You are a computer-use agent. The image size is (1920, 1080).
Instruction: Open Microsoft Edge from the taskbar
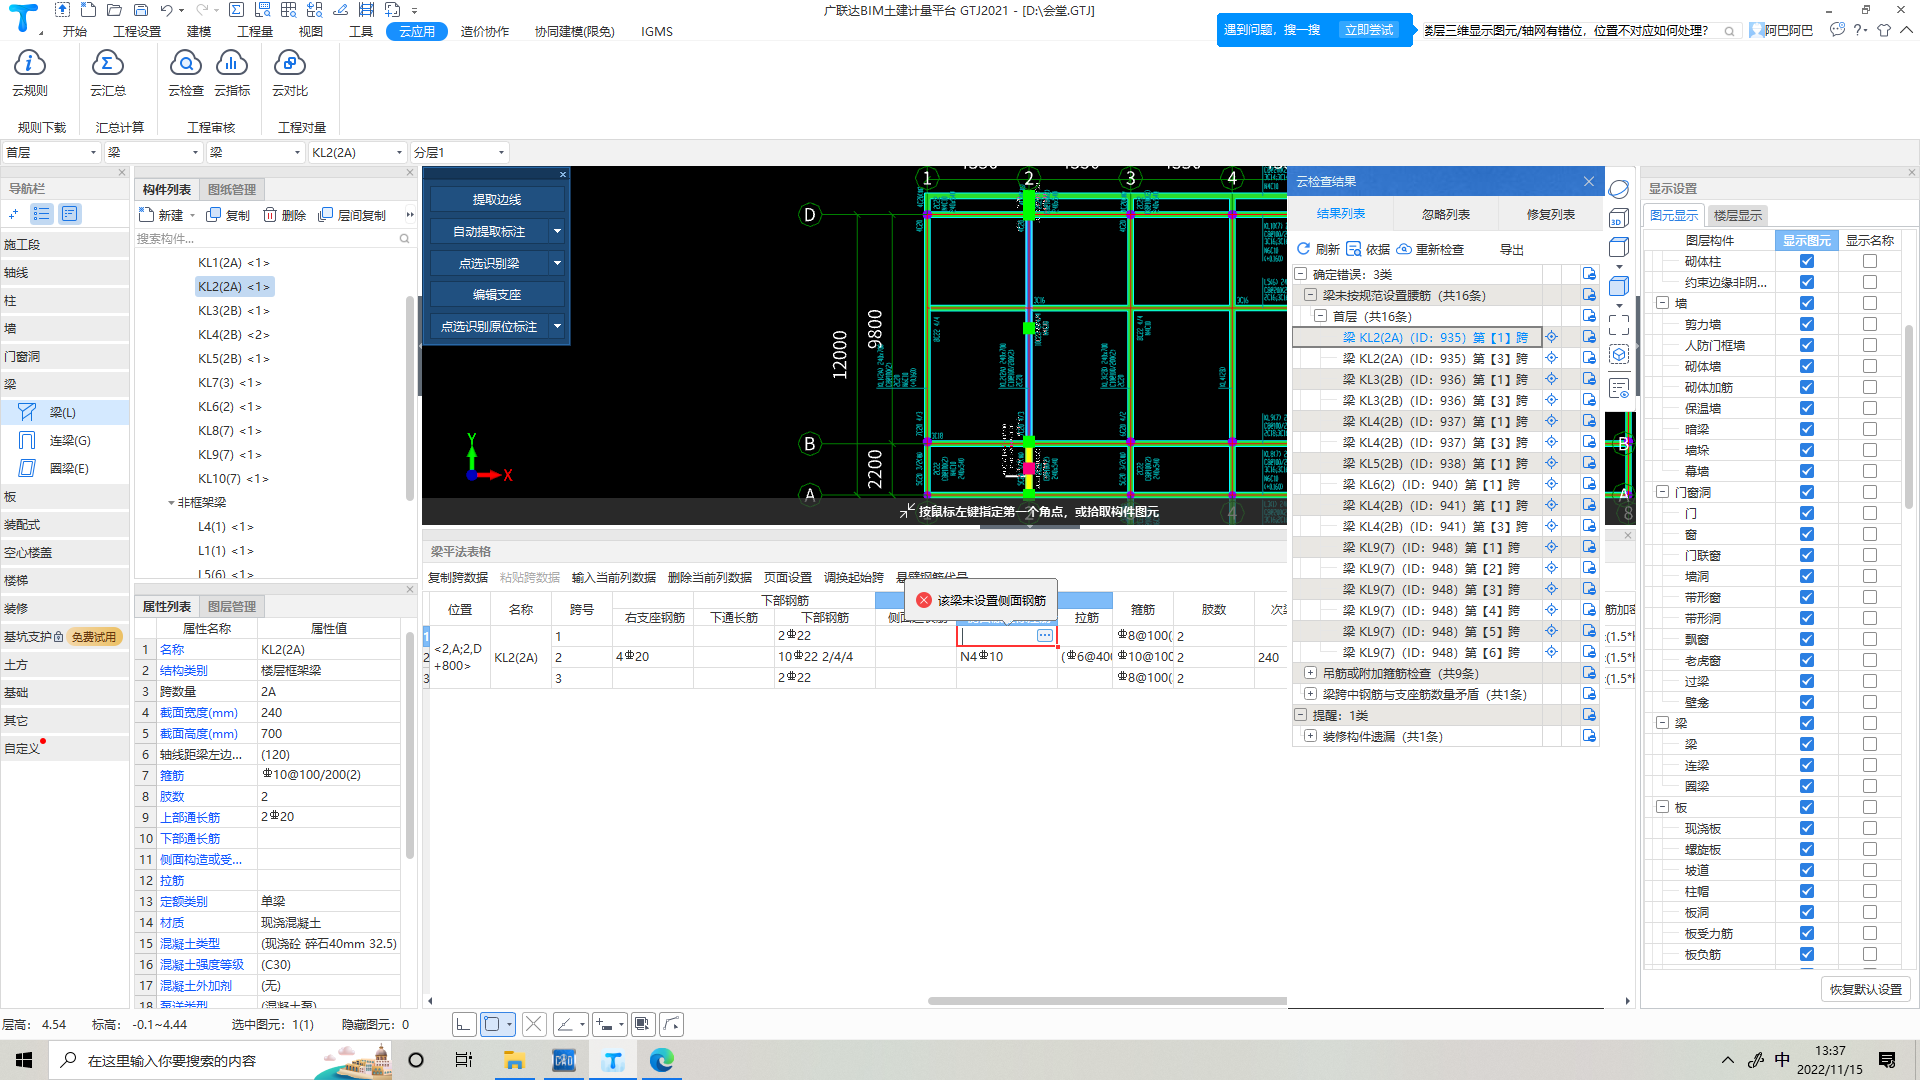tap(662, 1060)
